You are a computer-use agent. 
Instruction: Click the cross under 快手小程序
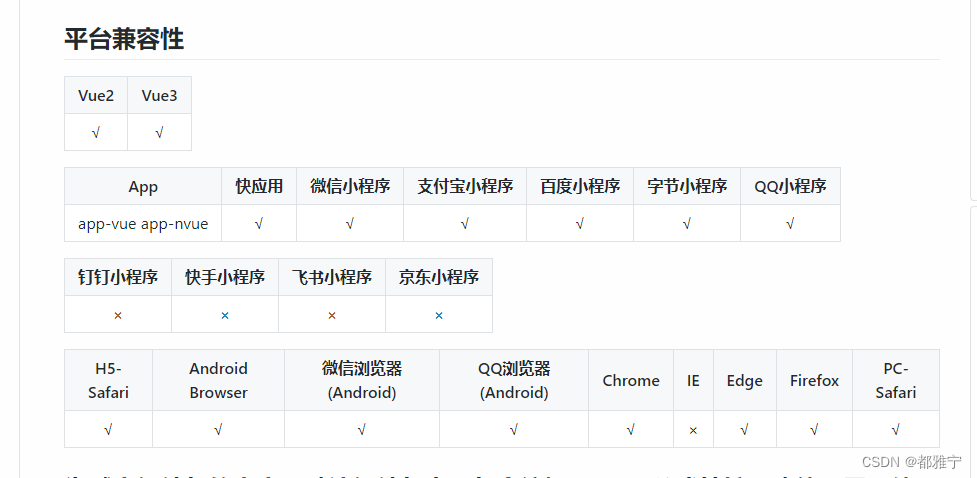coord(225,315)
